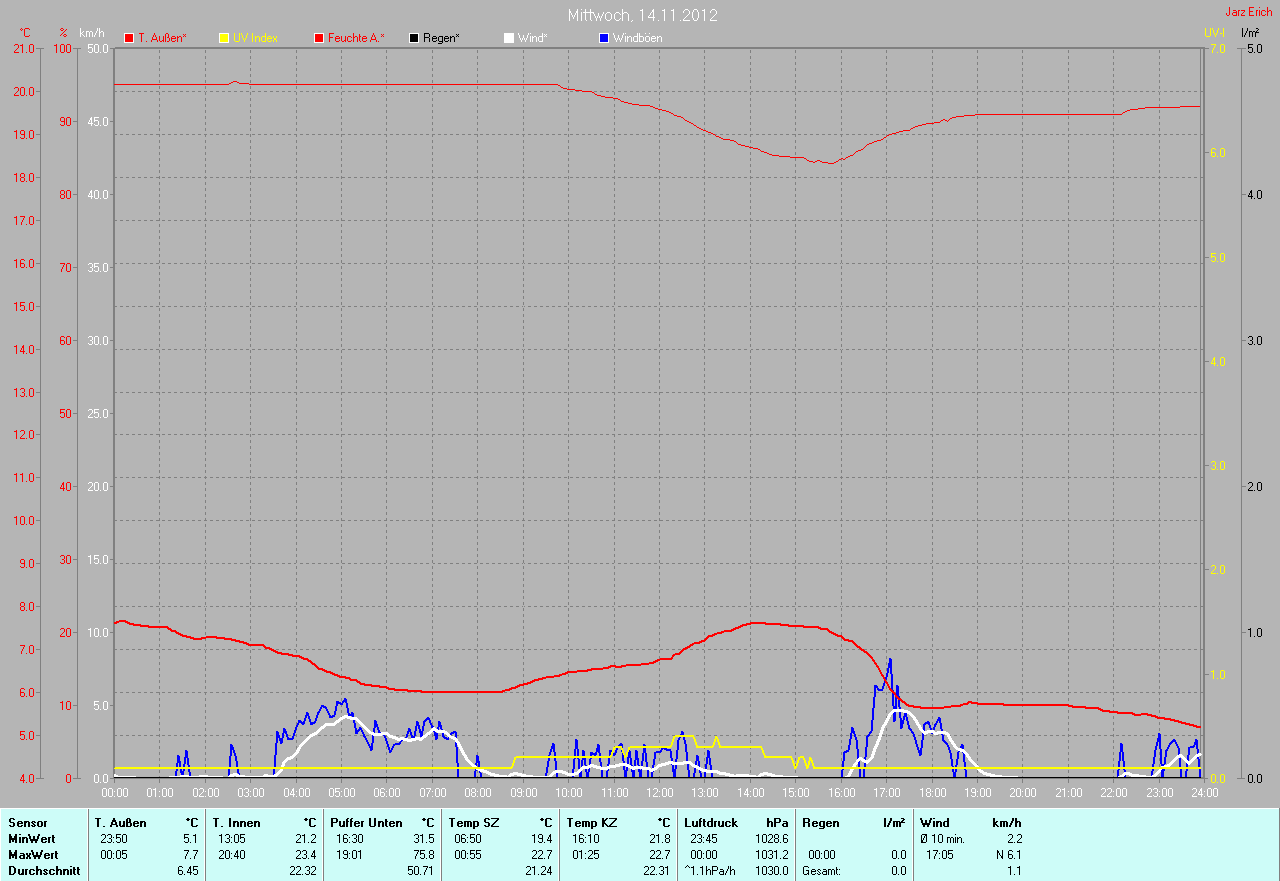Viewport: 1280px width, 881px height.
Task: Click the Temp SZ minimum 19.4
Action: tap(541, 839)
